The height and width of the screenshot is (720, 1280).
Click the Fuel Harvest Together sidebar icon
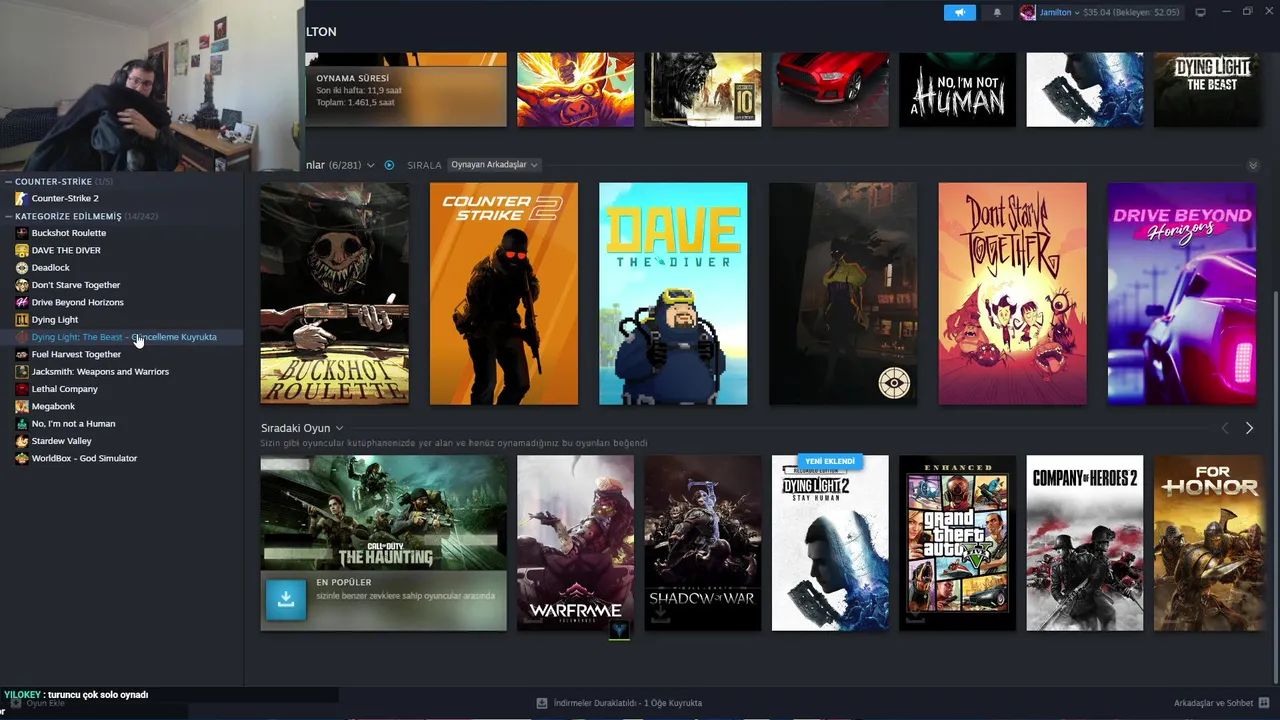click(x=22, y=354)
